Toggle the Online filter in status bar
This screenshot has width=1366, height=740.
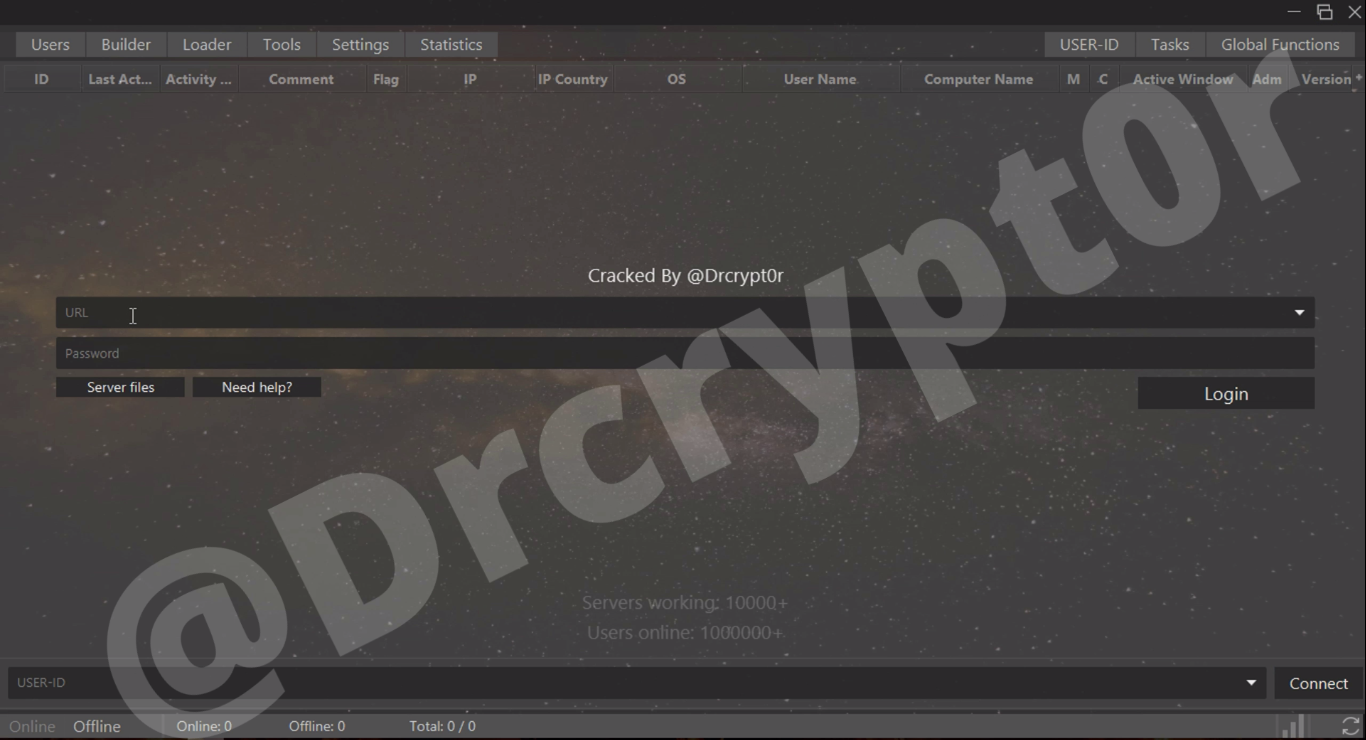click(x=32, y=727)
